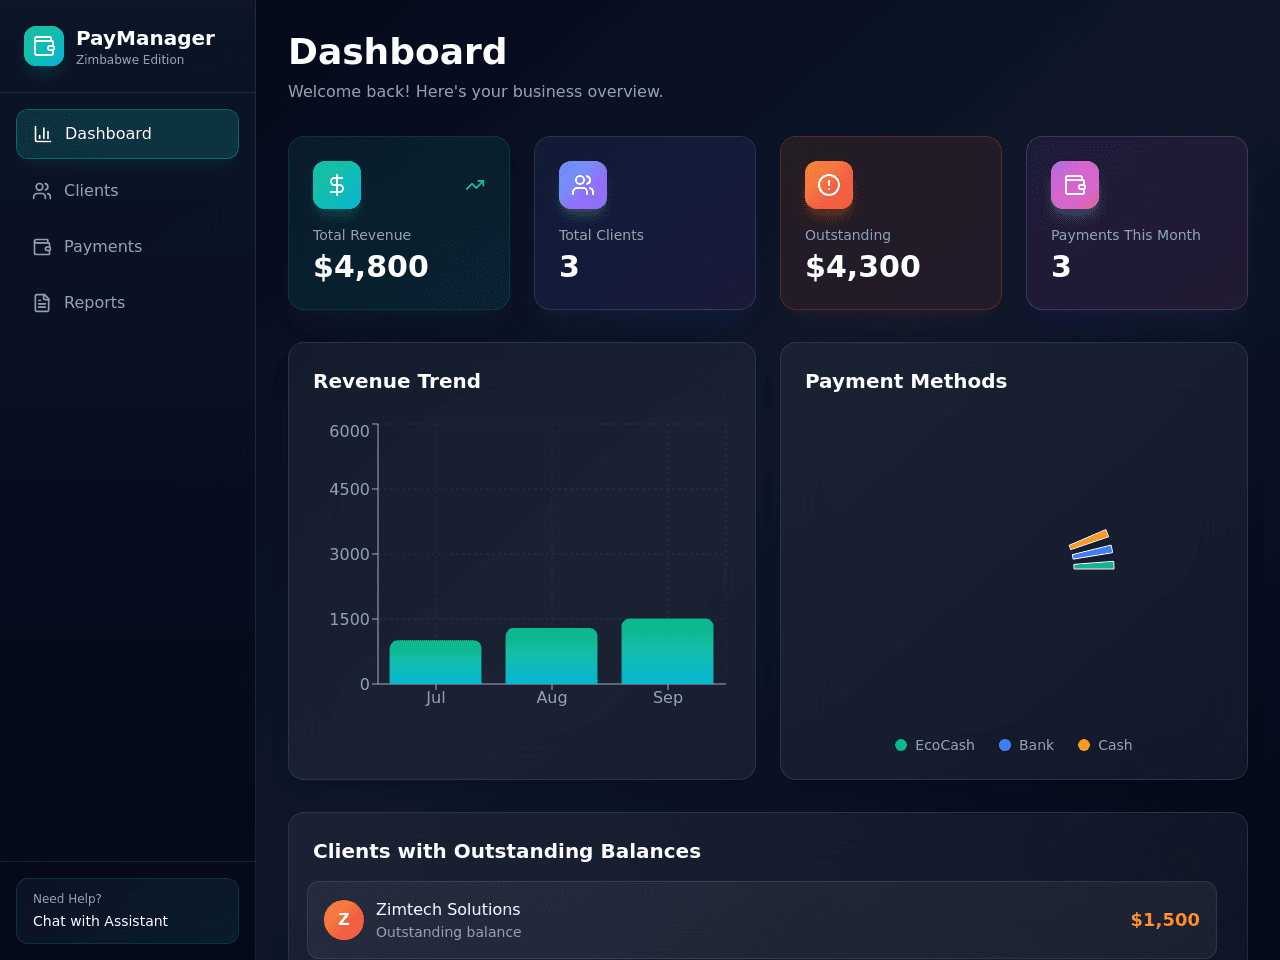Select the $4,800 total revenue value

(x=371, y=267)
